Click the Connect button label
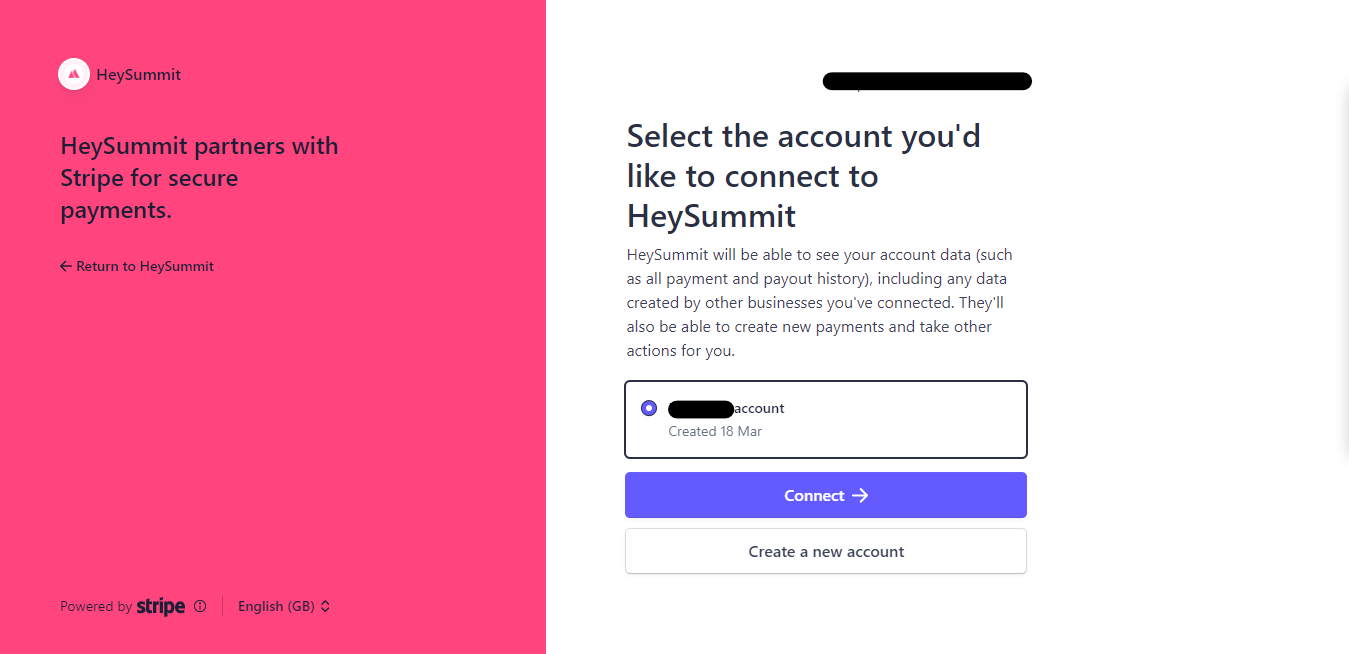Image resolution: width=1349 pixels, height=654 pixels. (x=814, y=496)
